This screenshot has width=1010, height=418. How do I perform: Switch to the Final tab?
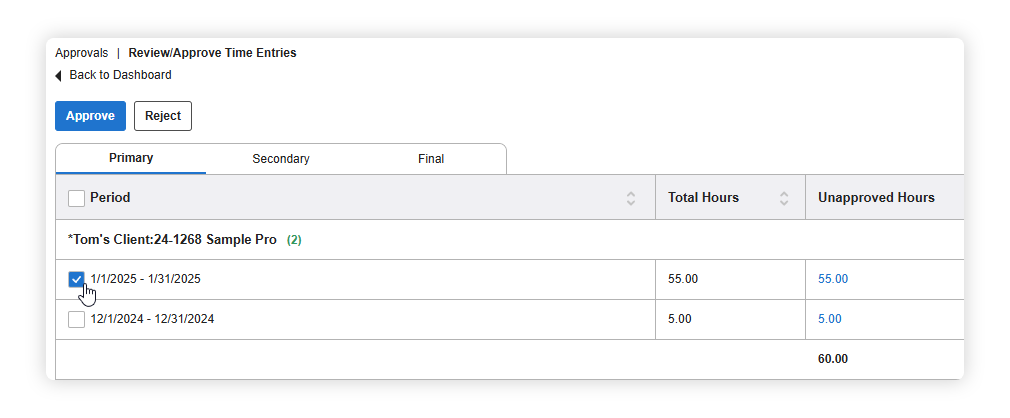(431, 159)
